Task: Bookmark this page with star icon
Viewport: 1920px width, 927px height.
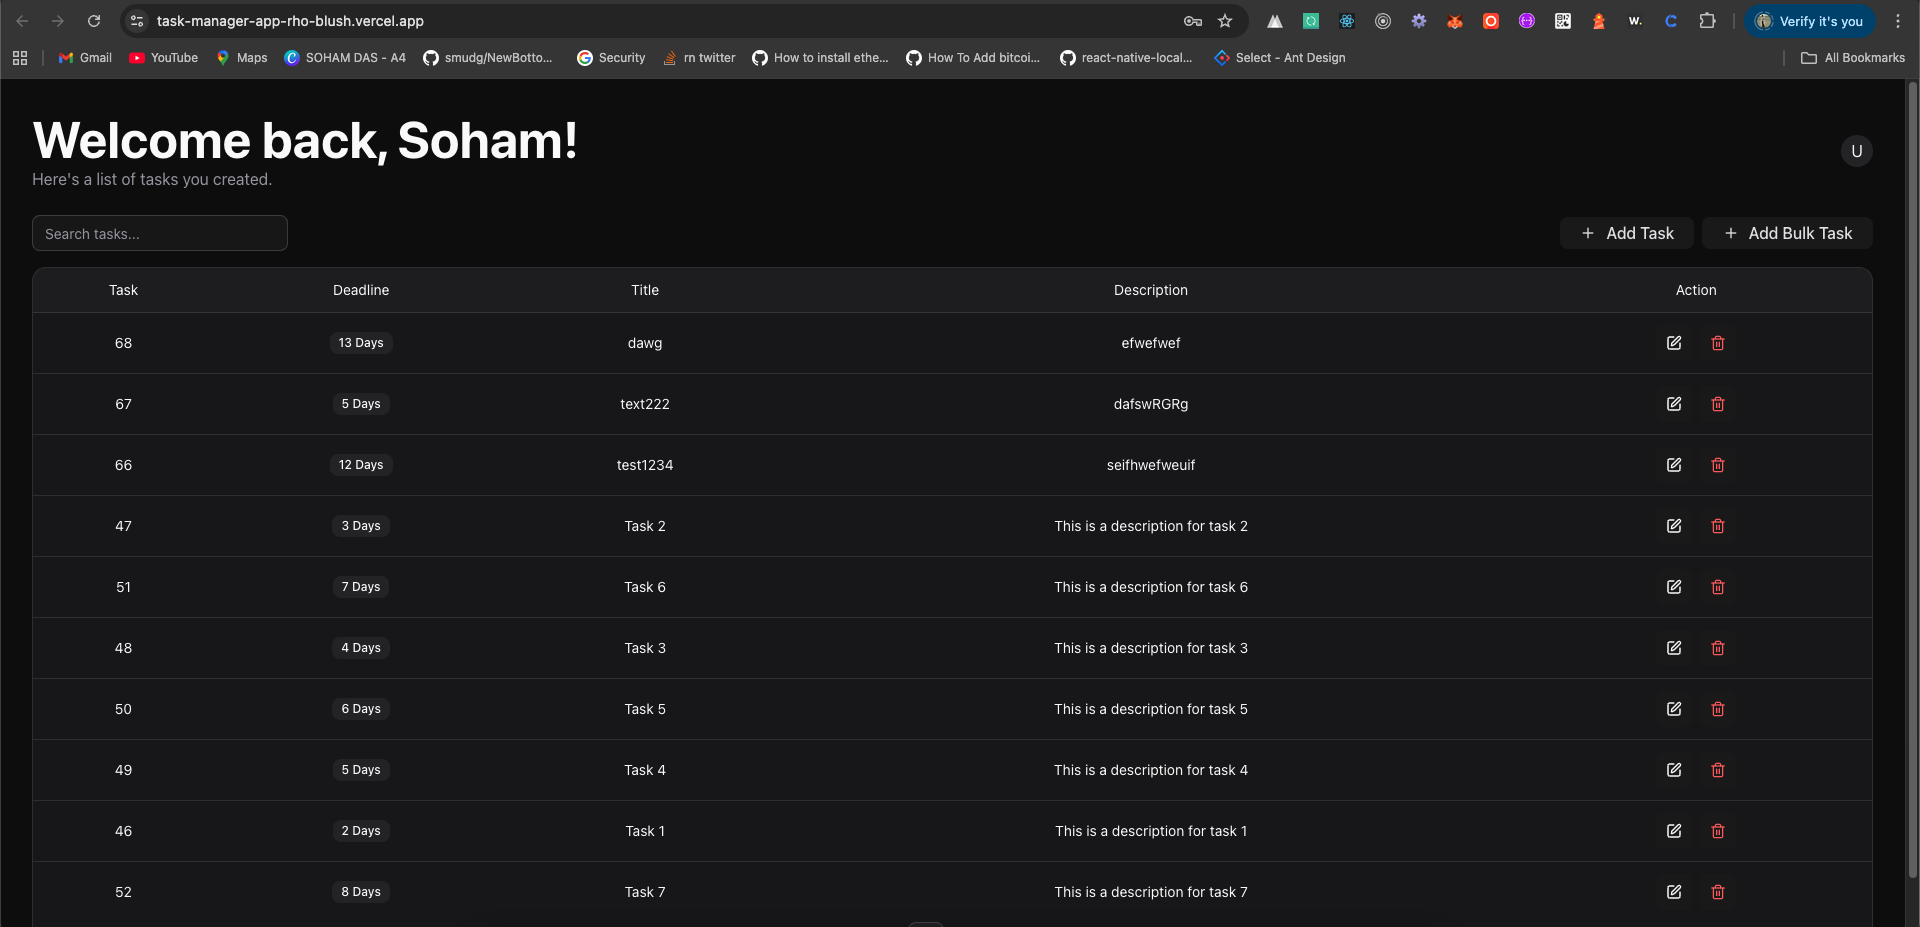Action: pos(1225,21)
